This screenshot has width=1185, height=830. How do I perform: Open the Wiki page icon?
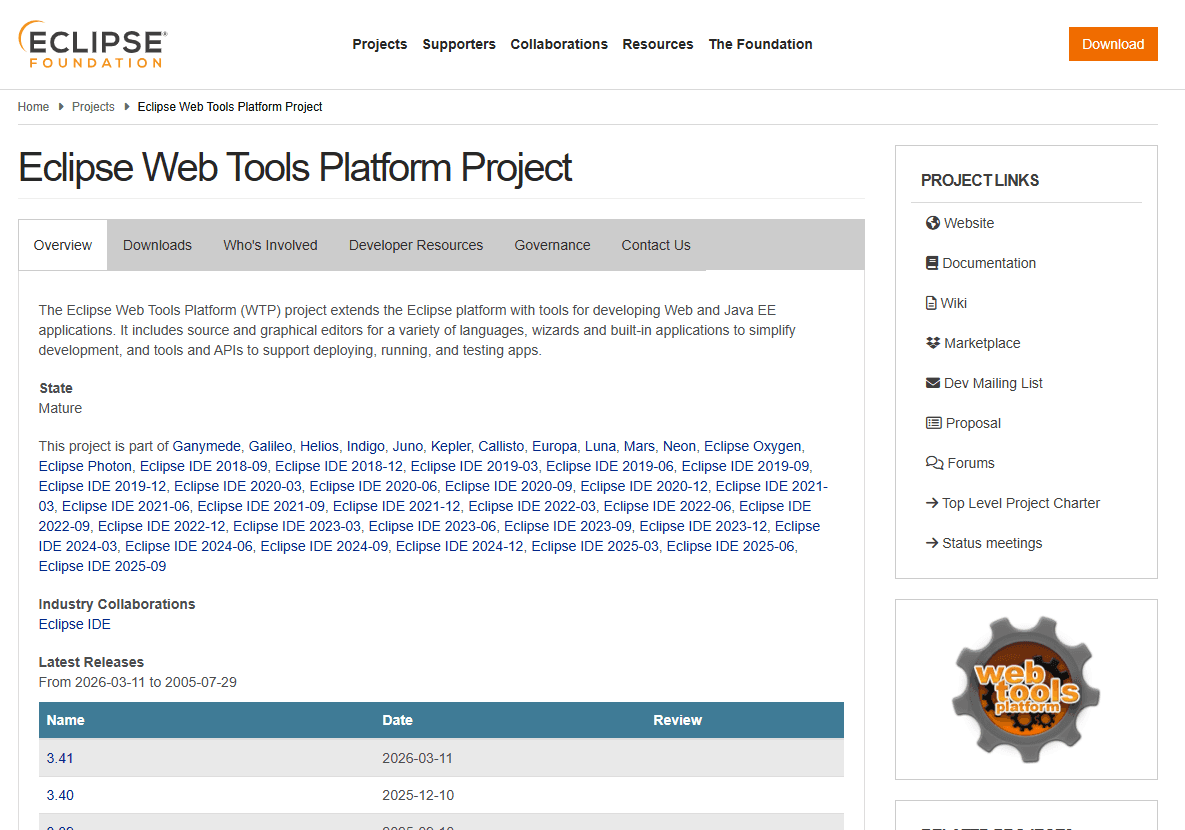pyautogui.click(x=932, y=303)
